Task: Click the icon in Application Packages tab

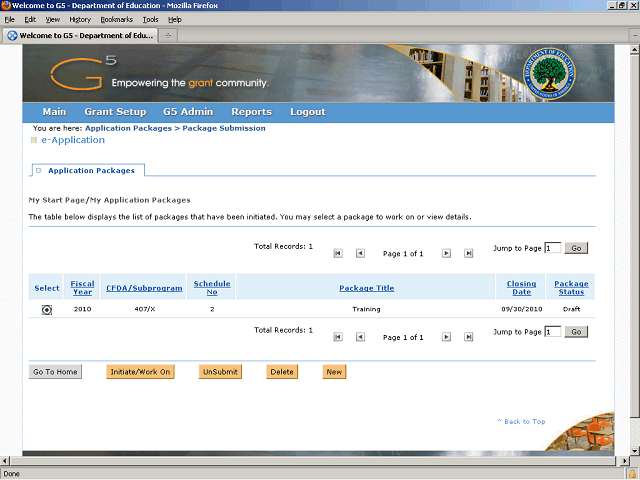Action: (x=39, y=171)
